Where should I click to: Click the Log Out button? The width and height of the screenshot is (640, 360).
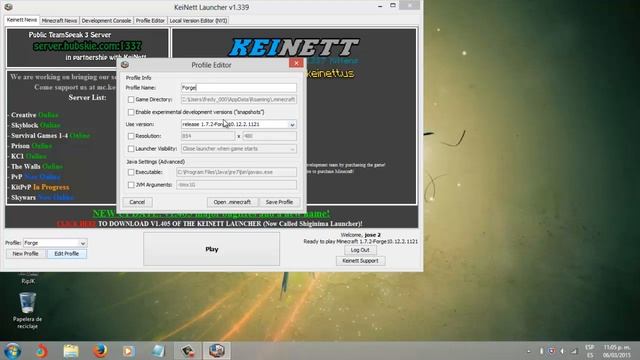(x=360, y=250)
